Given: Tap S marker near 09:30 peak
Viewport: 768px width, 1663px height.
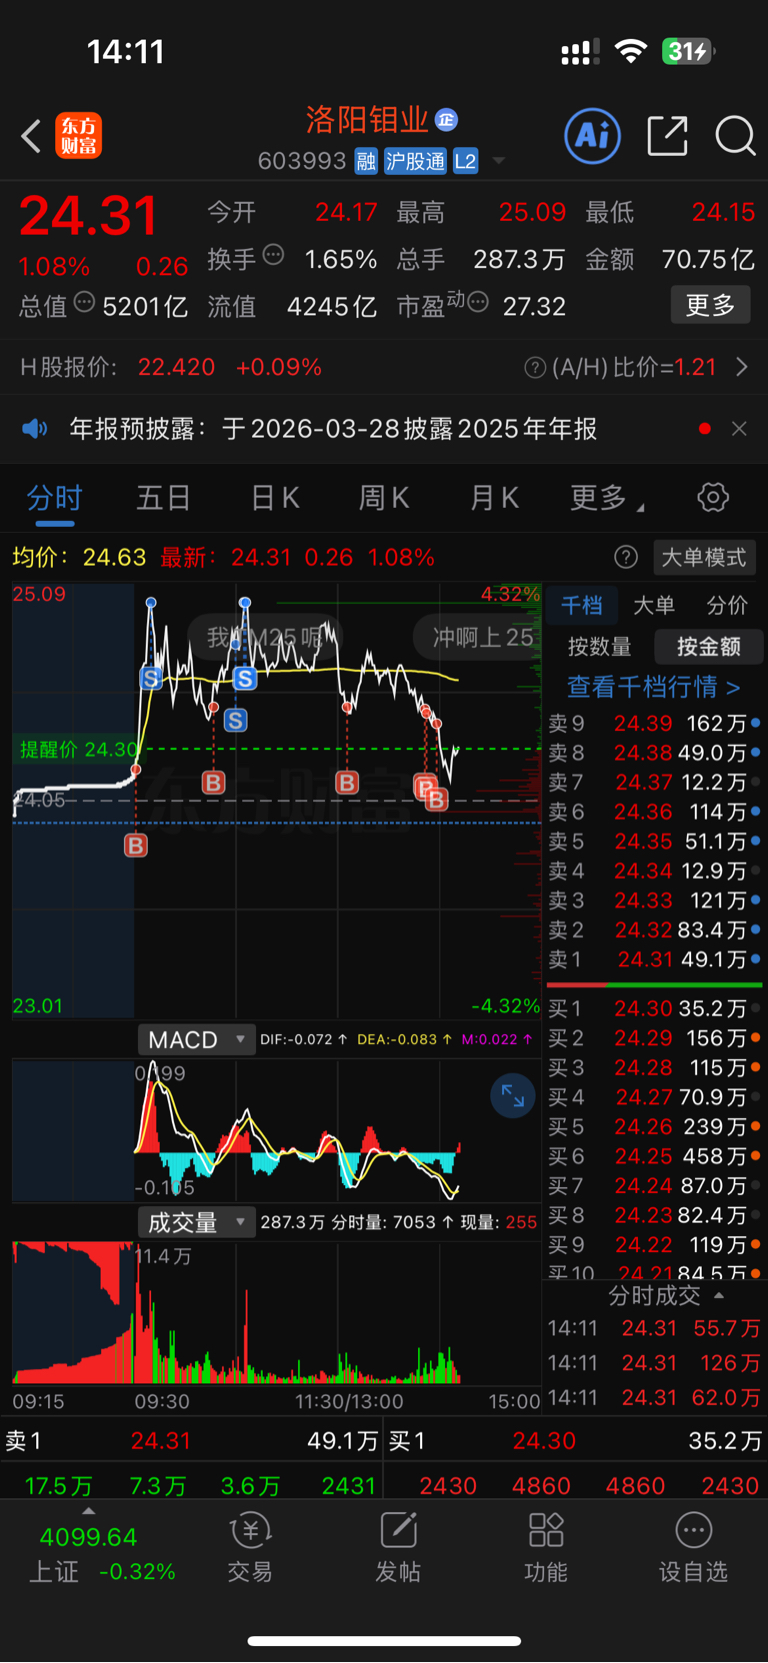Looking at the screenshot, I should 151,678.
